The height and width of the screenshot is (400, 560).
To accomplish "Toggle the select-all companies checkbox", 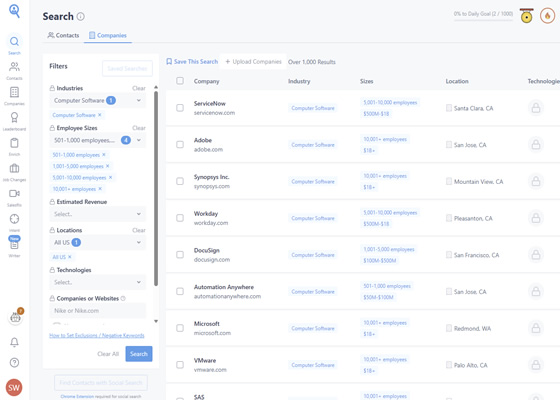I will coord(180,81).
